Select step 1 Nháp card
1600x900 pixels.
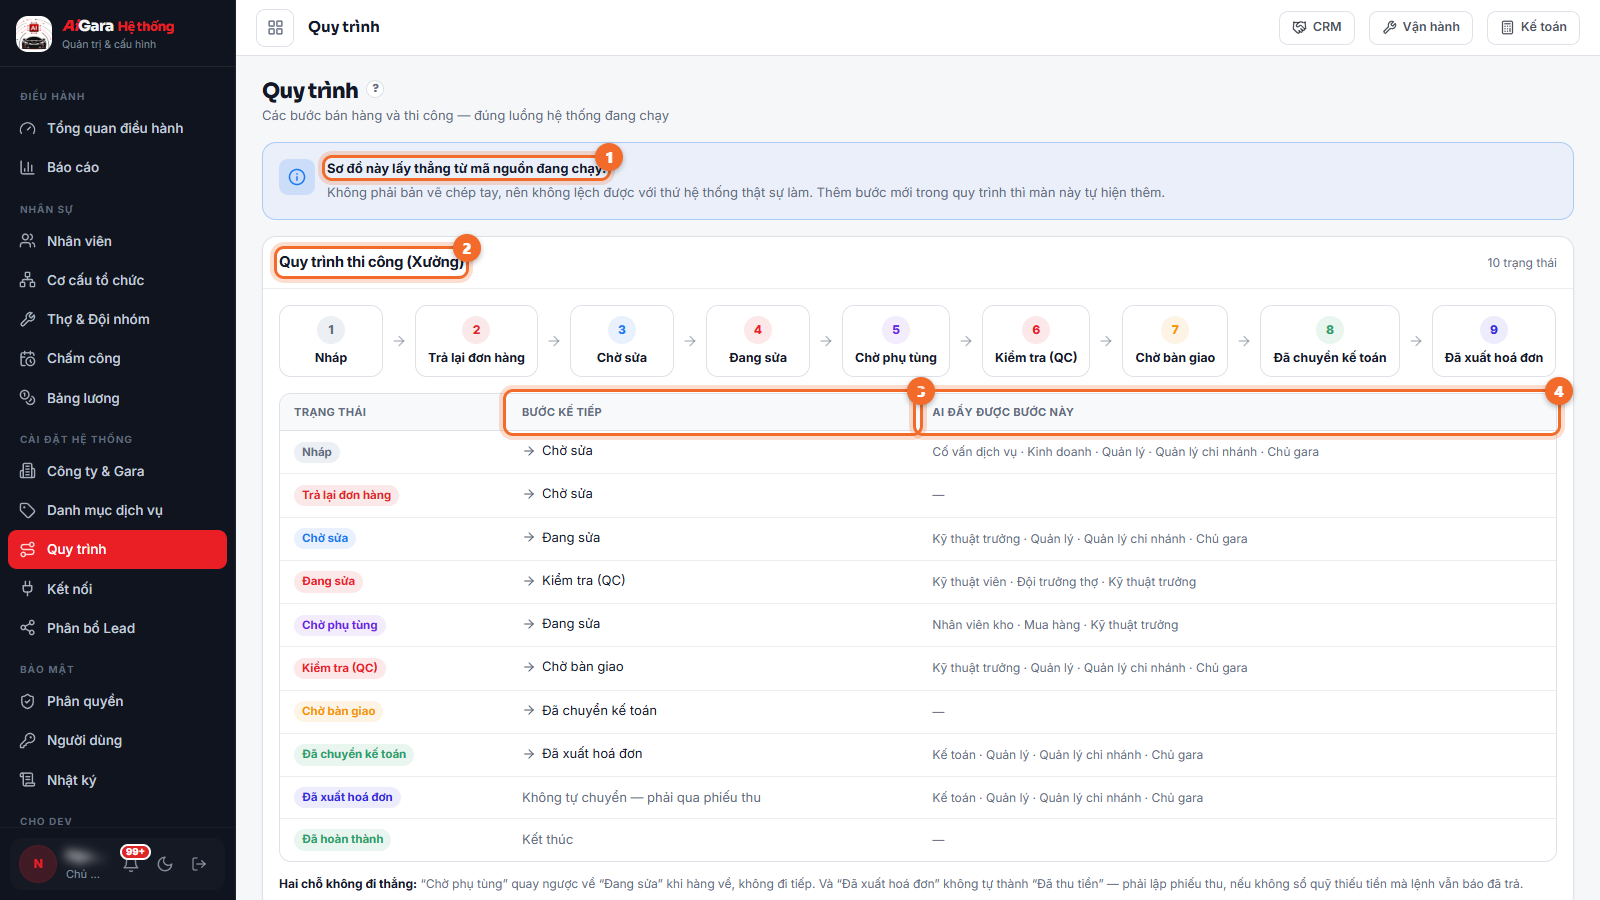pyautogui.click(x=331, y=341)
